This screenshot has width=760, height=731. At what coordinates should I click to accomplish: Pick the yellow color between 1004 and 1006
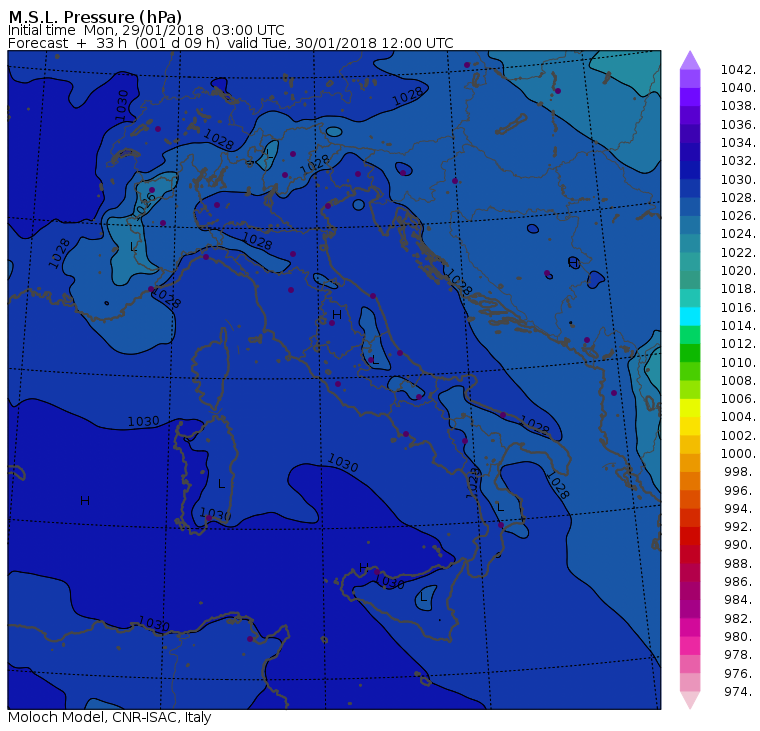(x=690, y=408)
